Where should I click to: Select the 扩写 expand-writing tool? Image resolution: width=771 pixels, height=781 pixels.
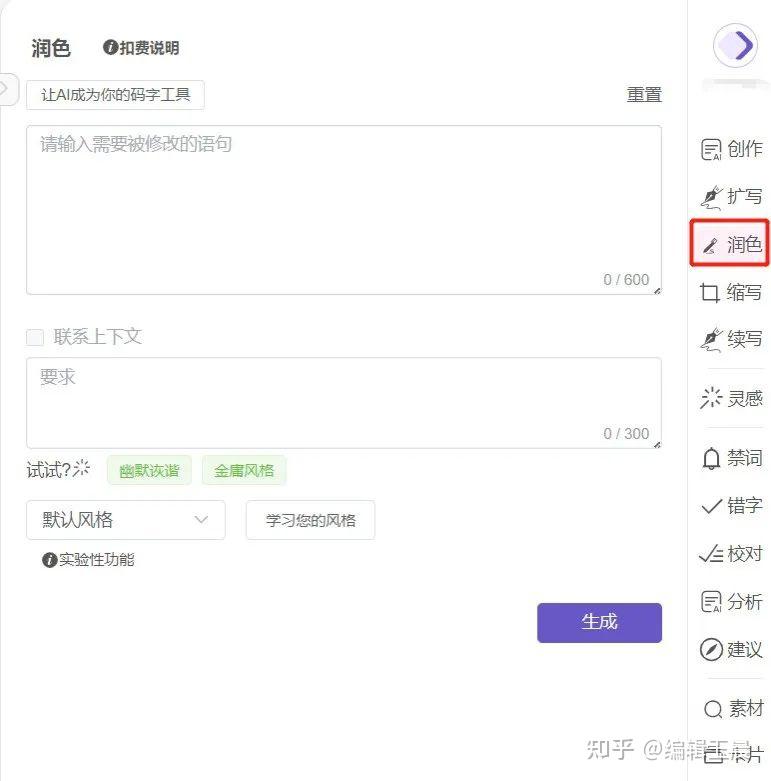731,197
